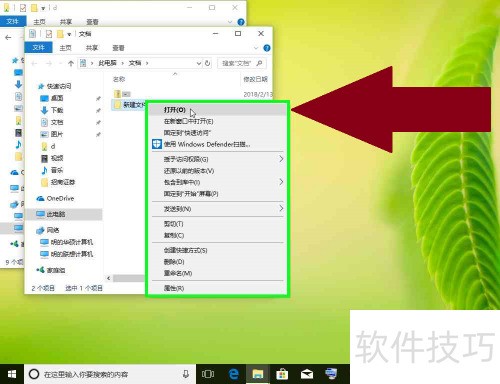Sort by the 名称 column header
Viewport: 500px width, 384px height.
[119, 79]
